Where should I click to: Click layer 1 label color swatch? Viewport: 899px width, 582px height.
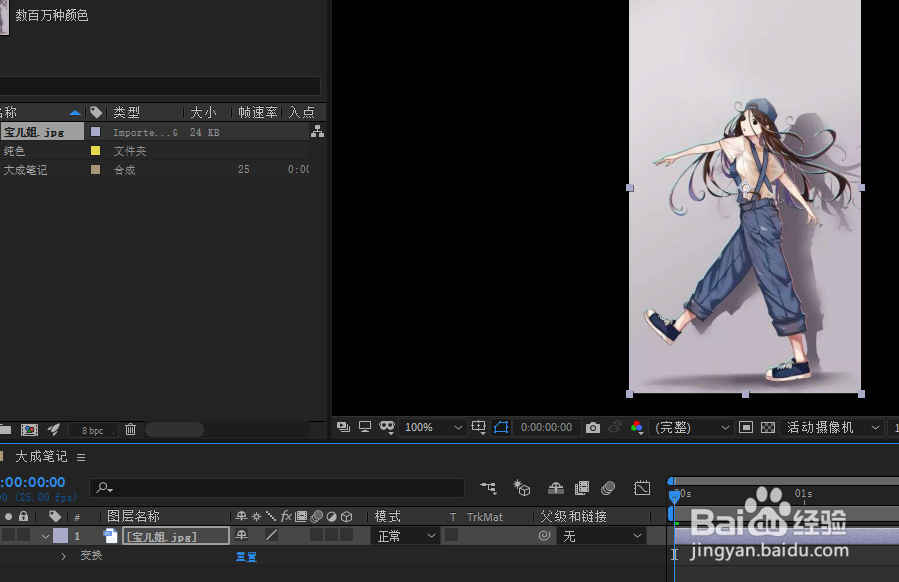[60, 536]
